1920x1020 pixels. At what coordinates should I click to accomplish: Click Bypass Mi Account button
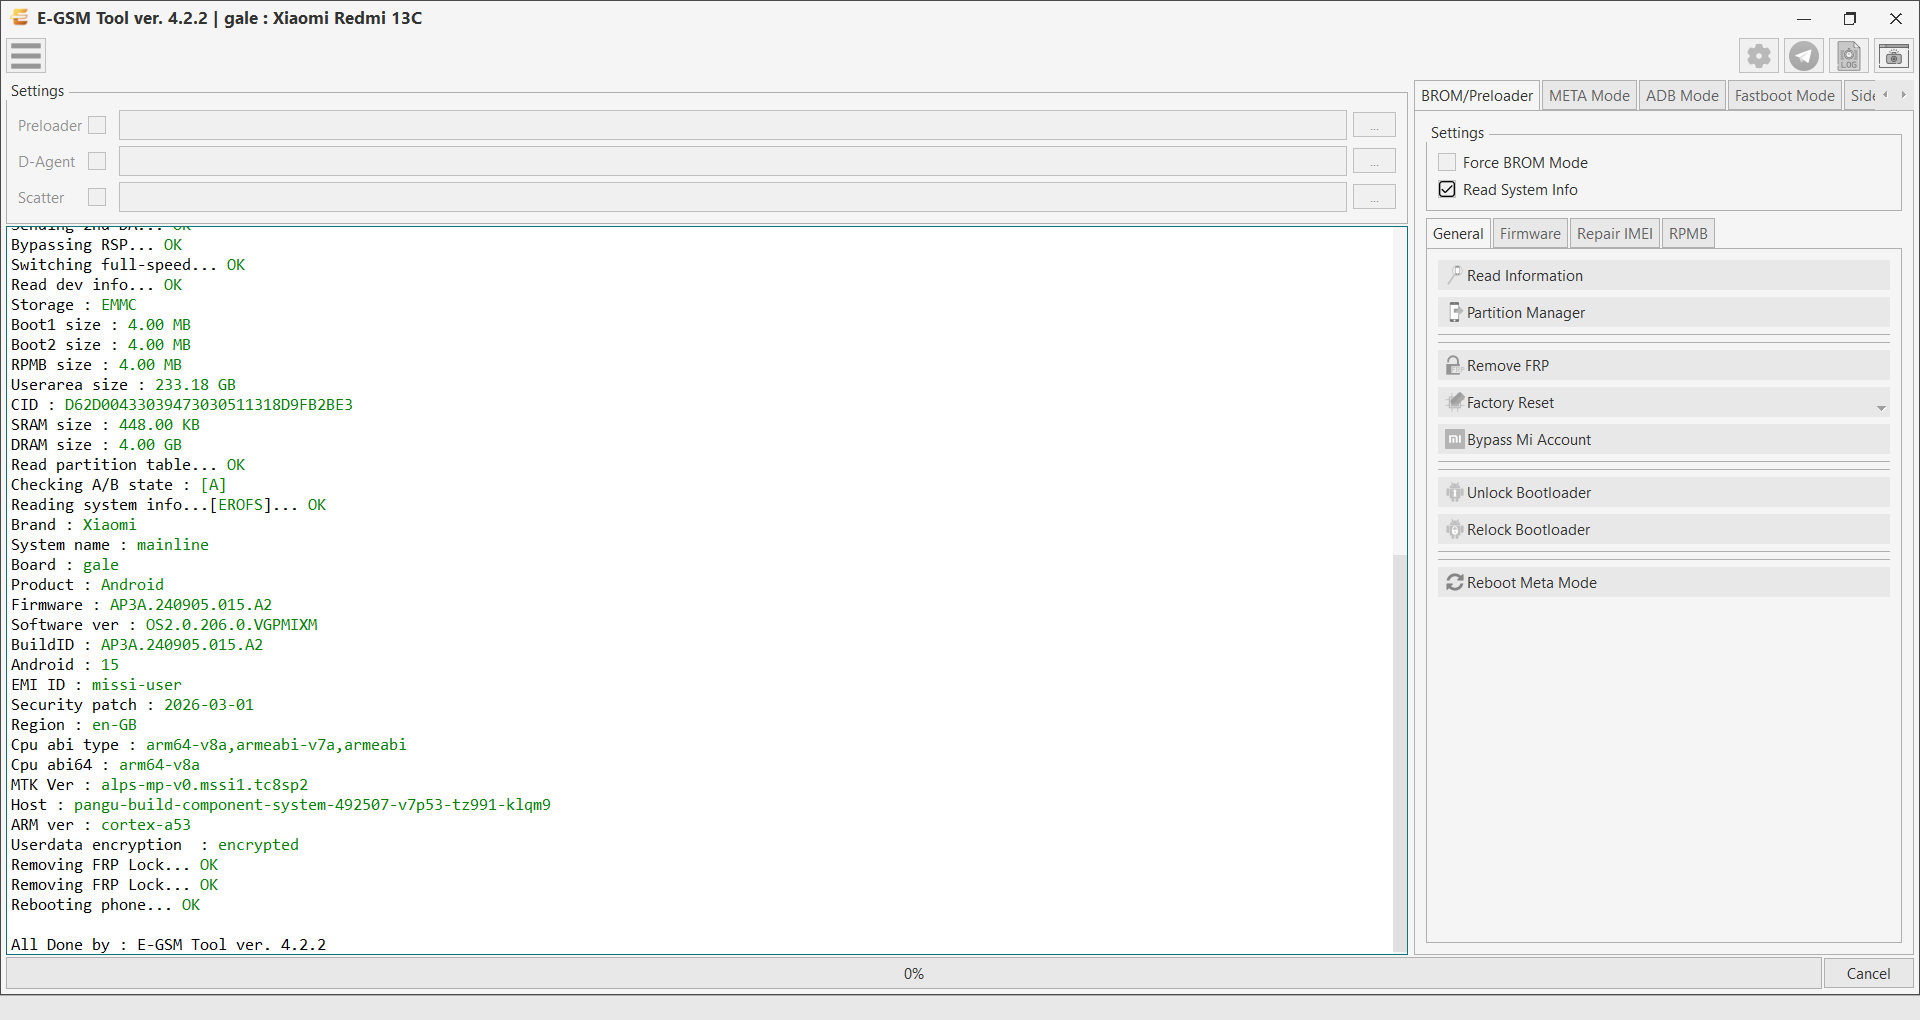point(1664,439)
